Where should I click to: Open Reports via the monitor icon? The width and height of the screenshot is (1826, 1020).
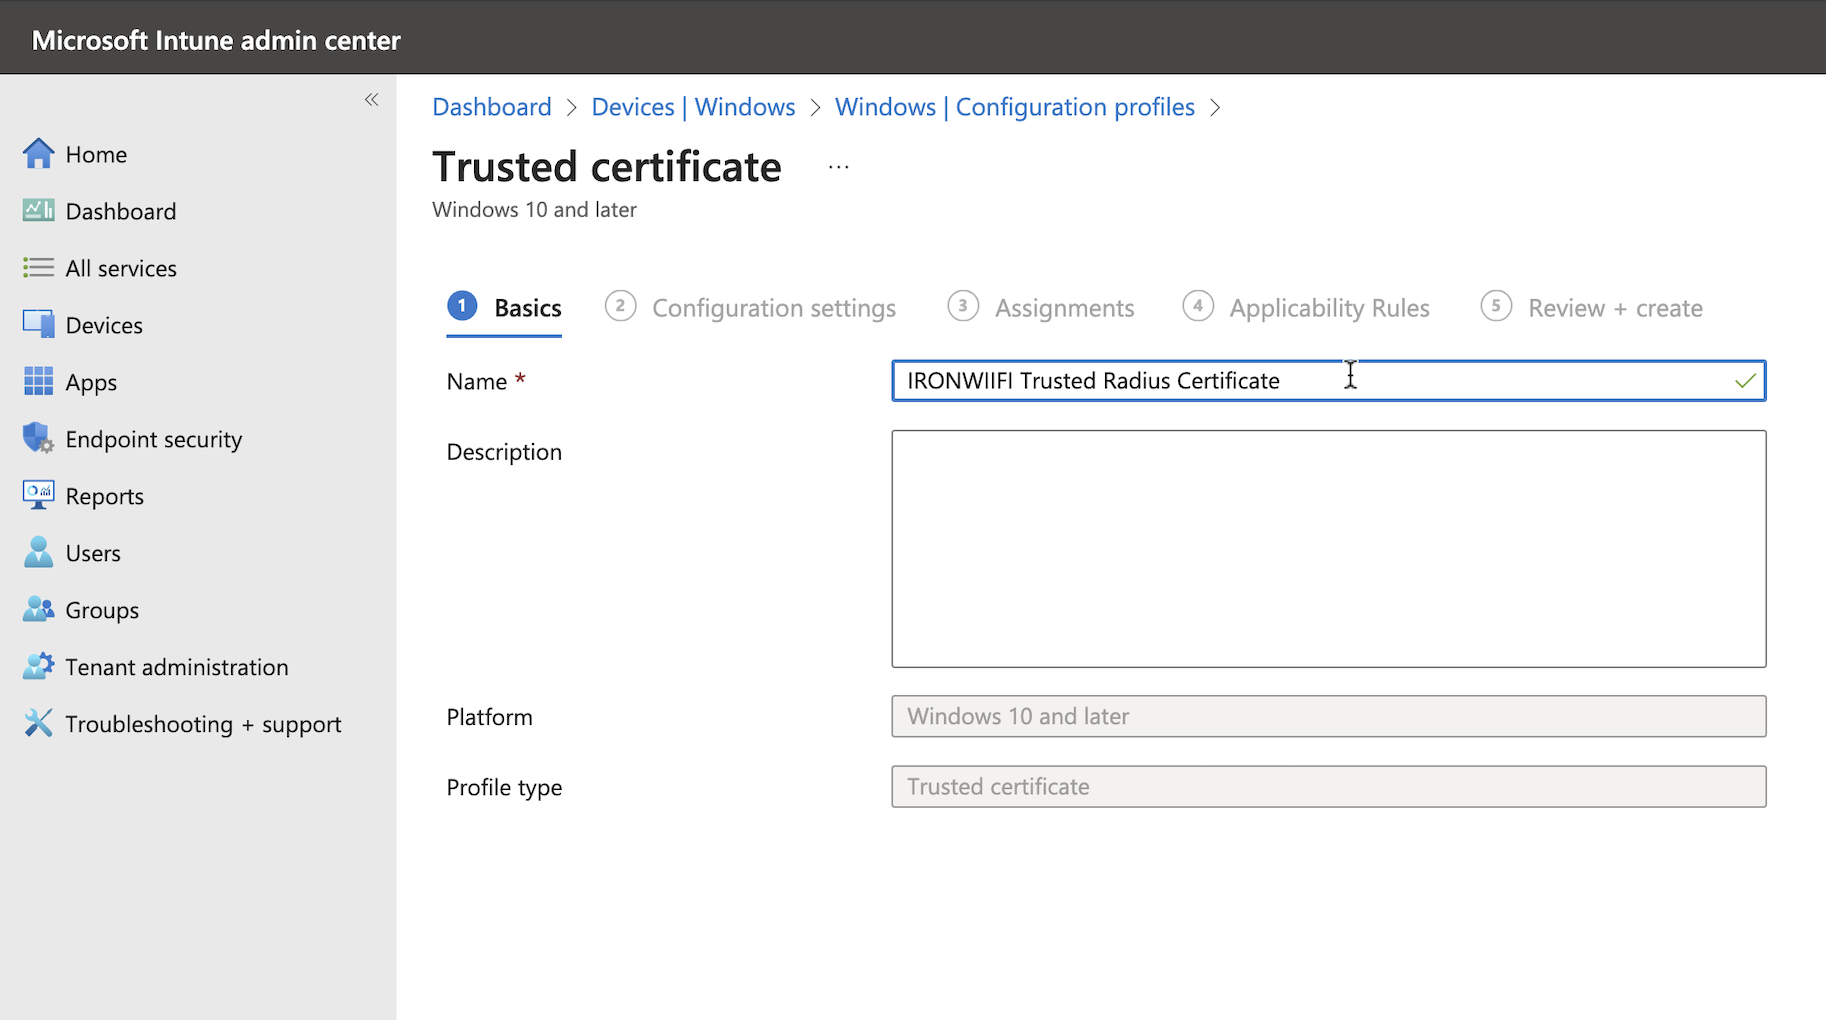(37, 495)
